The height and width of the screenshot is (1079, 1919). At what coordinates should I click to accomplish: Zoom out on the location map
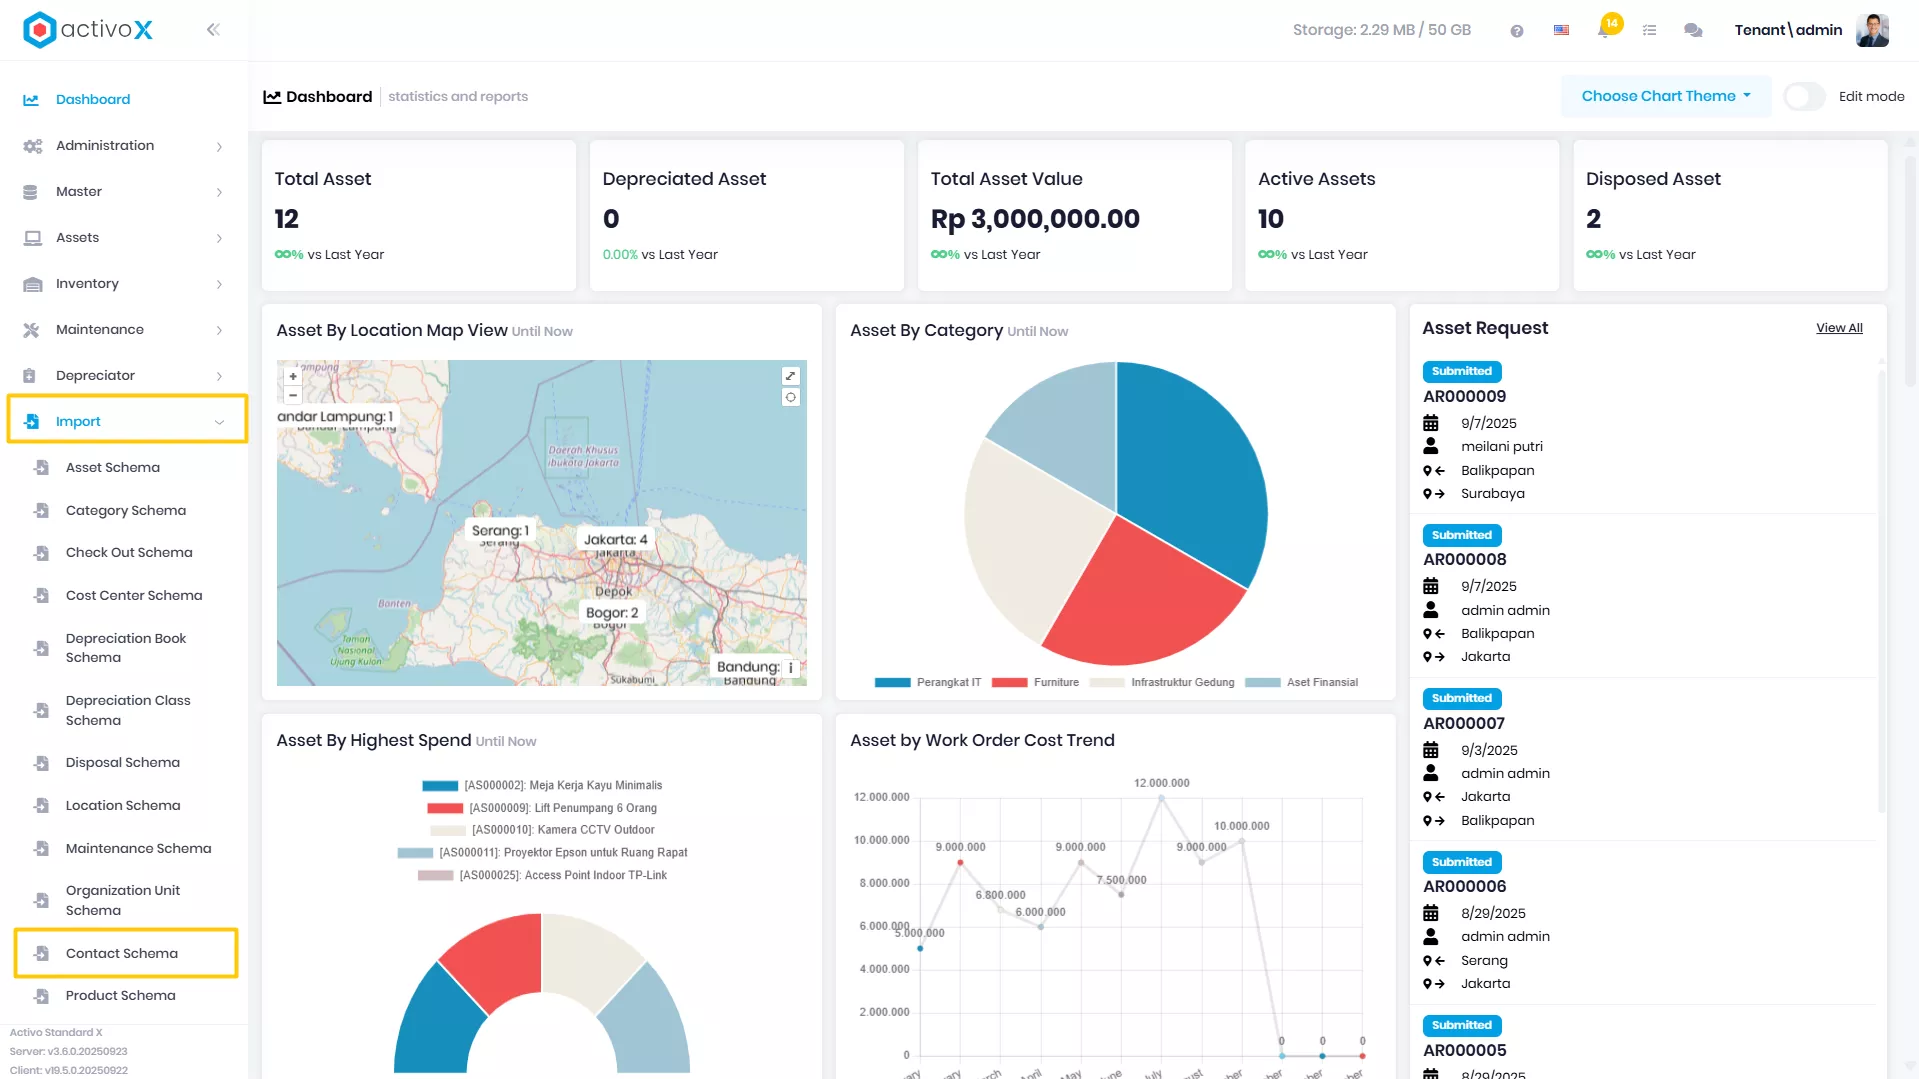(x=293, y=395)
